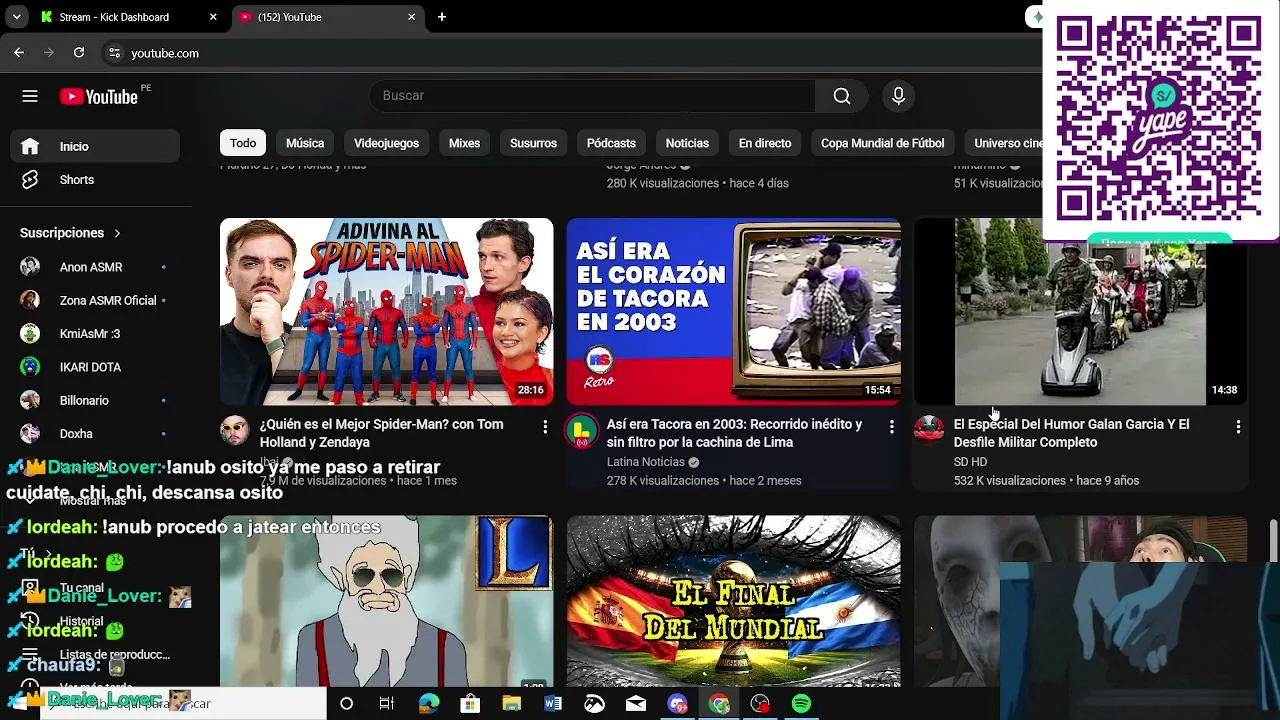Open a new browser tab
This screenshot has height=720, width=1280.
pyautogui.click(x=442, y=17)
